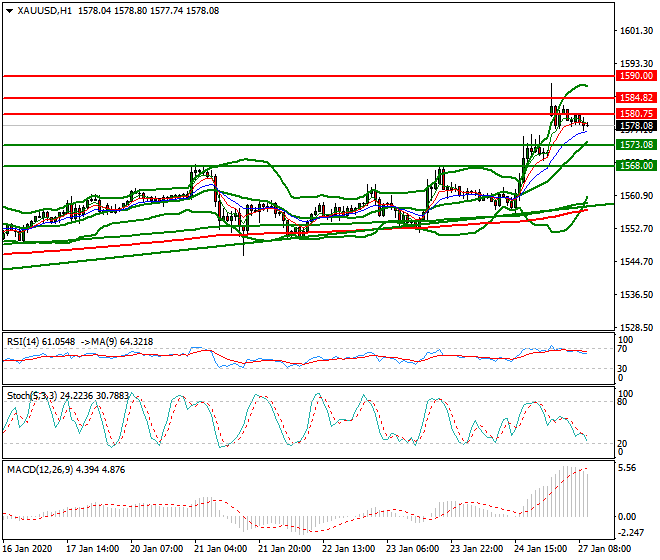Select the 1590.00 red resistance price label
The width and height of the screenshot is (660, 560).
point(636,76)
